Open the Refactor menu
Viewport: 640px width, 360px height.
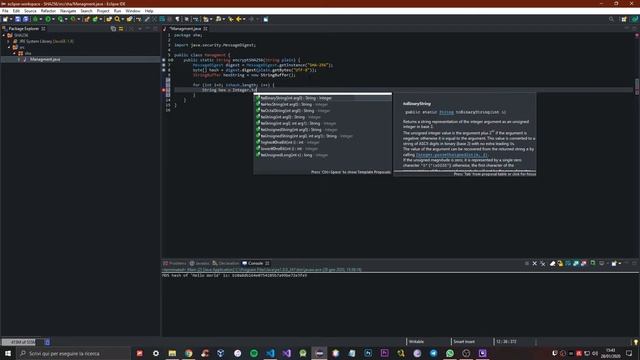pos(48,11)
